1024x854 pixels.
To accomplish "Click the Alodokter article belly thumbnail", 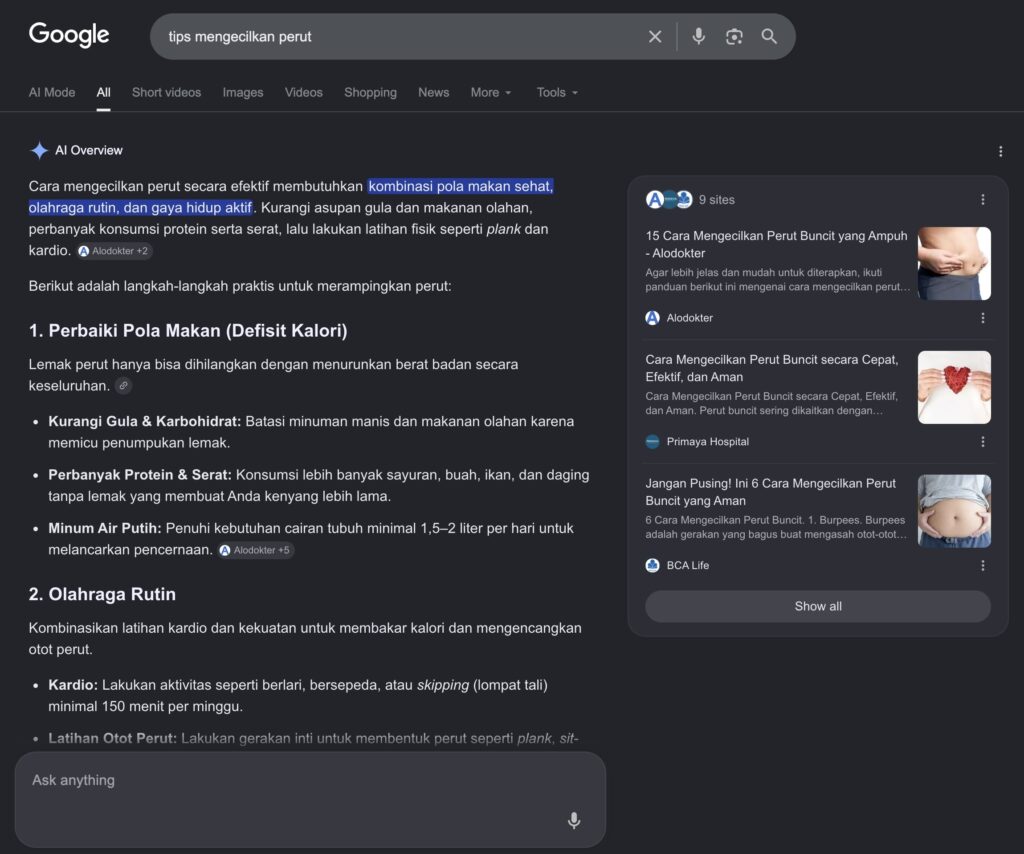I will (954, 264).
